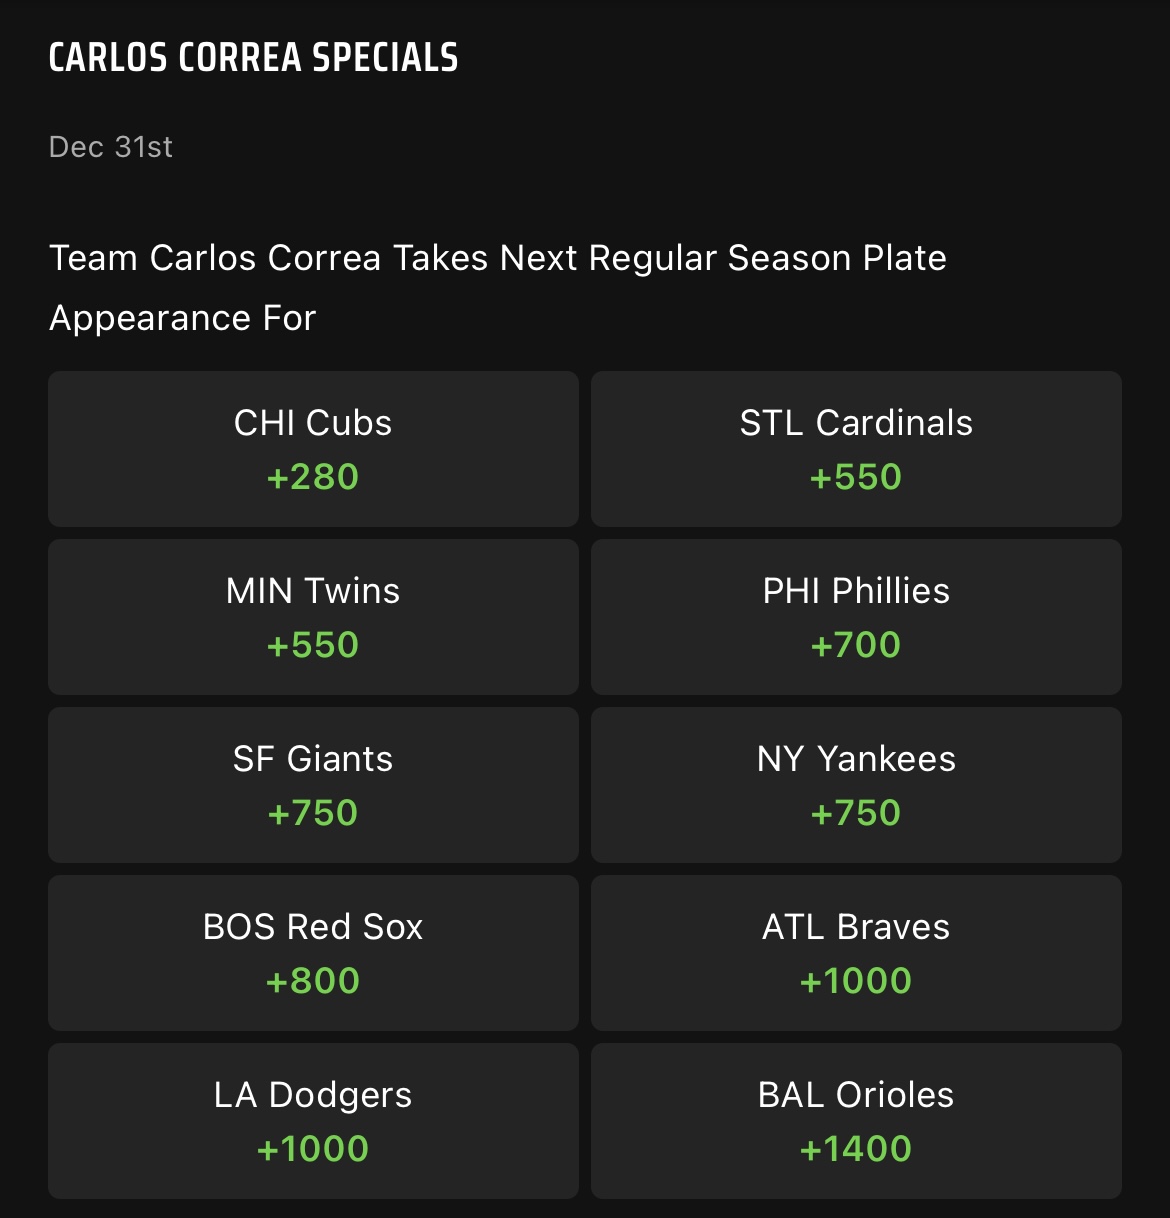Select BAL Orioles +1400 bet
This screenshot has height=1218, width=1170.
[x=856, y=1121]
